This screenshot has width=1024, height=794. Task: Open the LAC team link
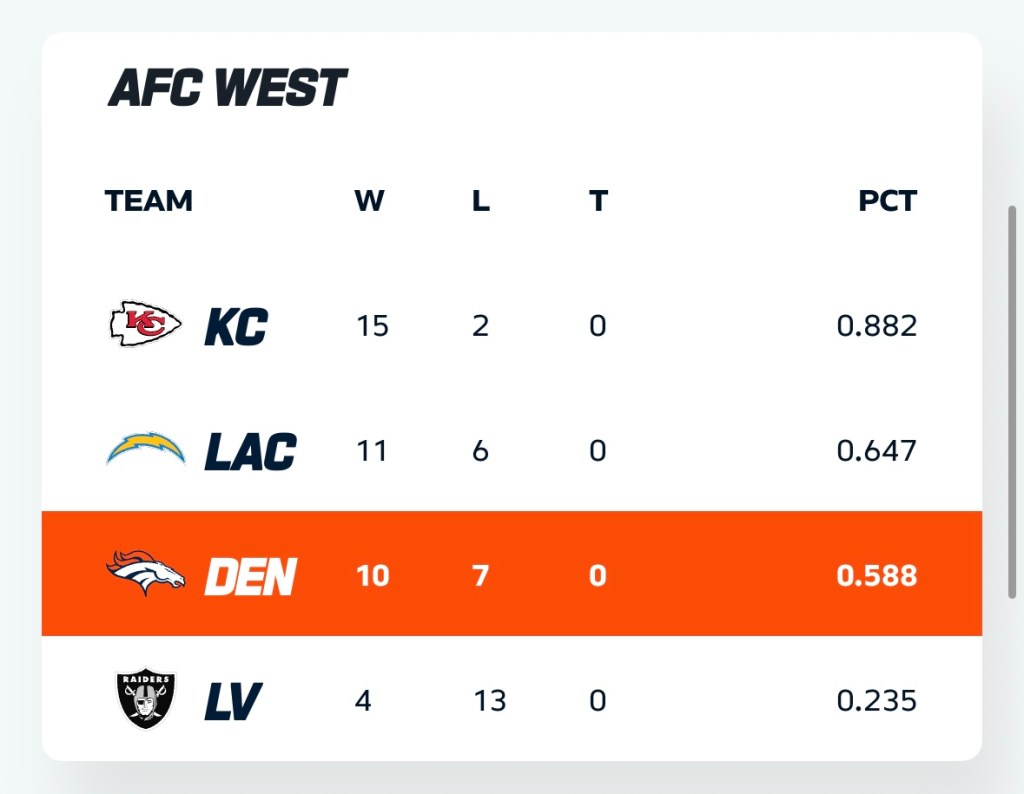click(250, 452)
